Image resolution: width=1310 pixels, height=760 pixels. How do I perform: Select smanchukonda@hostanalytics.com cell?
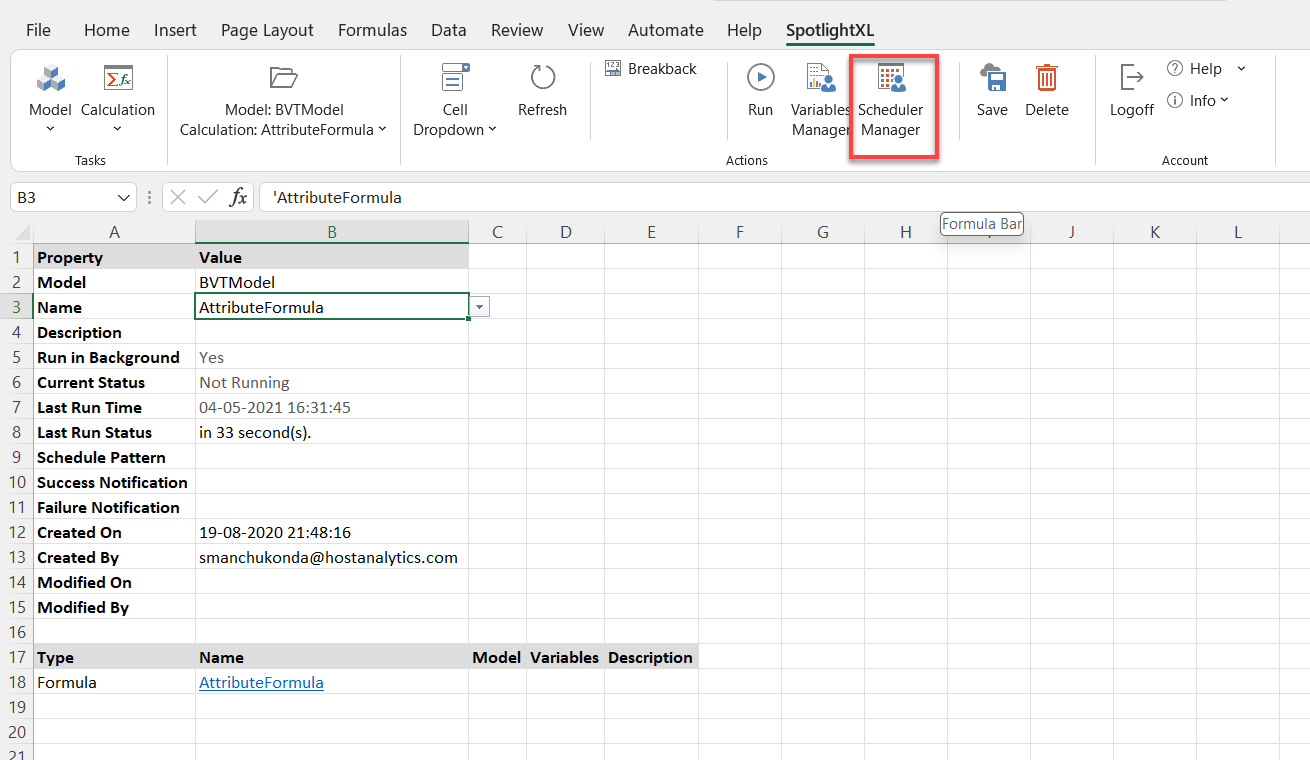(x=332, y=558)
